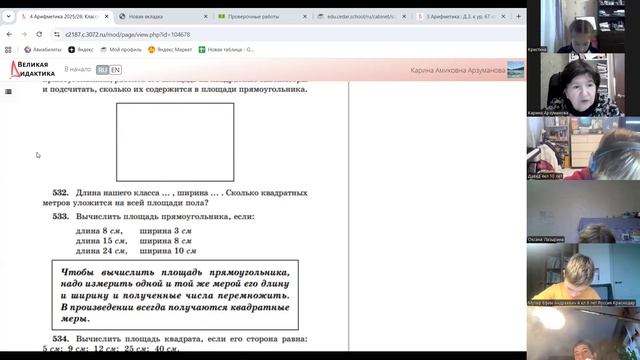Close the Новая вкладка tab
This screenshot has width=640, height=360.
coord(205,16)
